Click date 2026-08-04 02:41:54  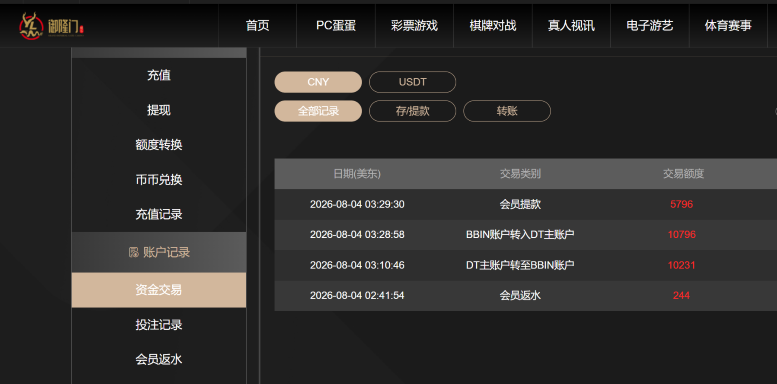[x=357, y=296]
